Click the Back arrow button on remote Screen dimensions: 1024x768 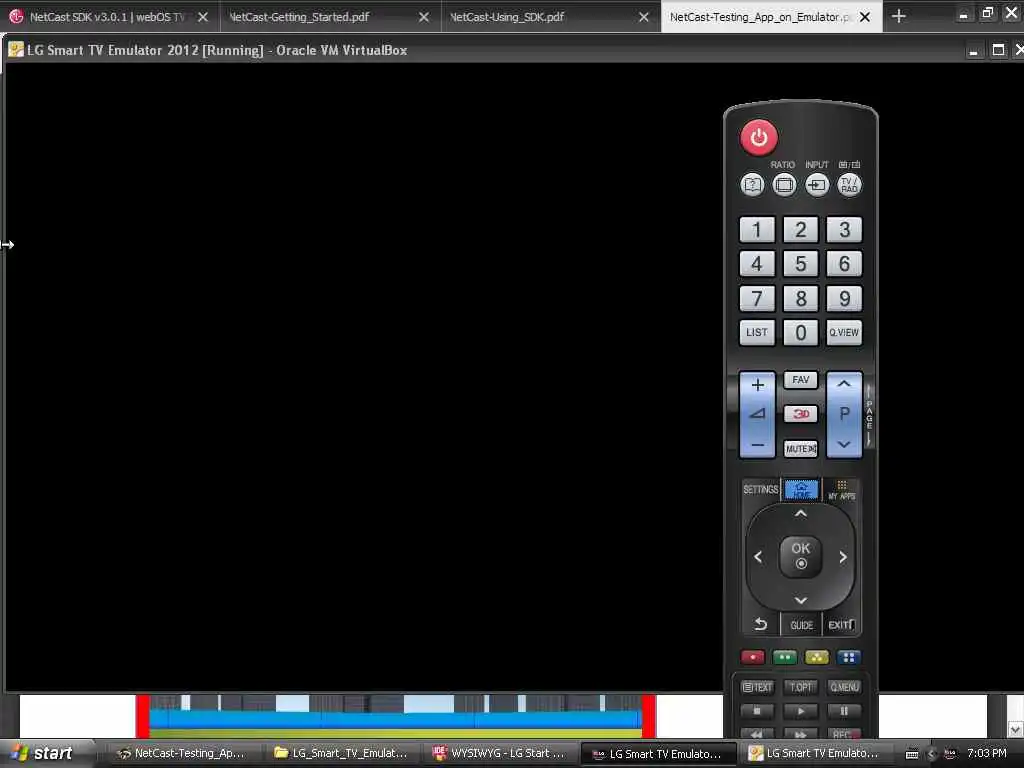[761, 625]
